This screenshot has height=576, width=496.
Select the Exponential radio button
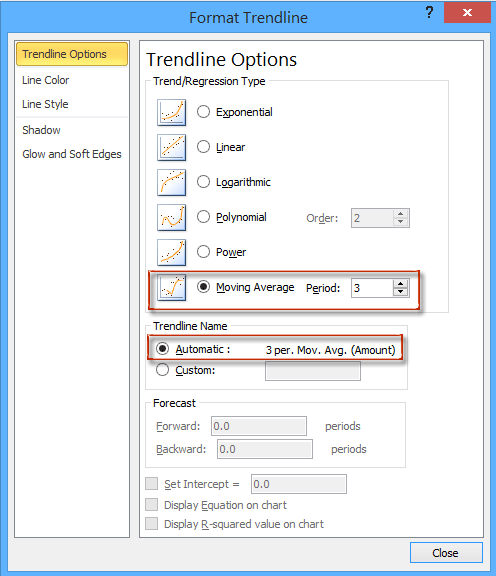coord(203,112)
